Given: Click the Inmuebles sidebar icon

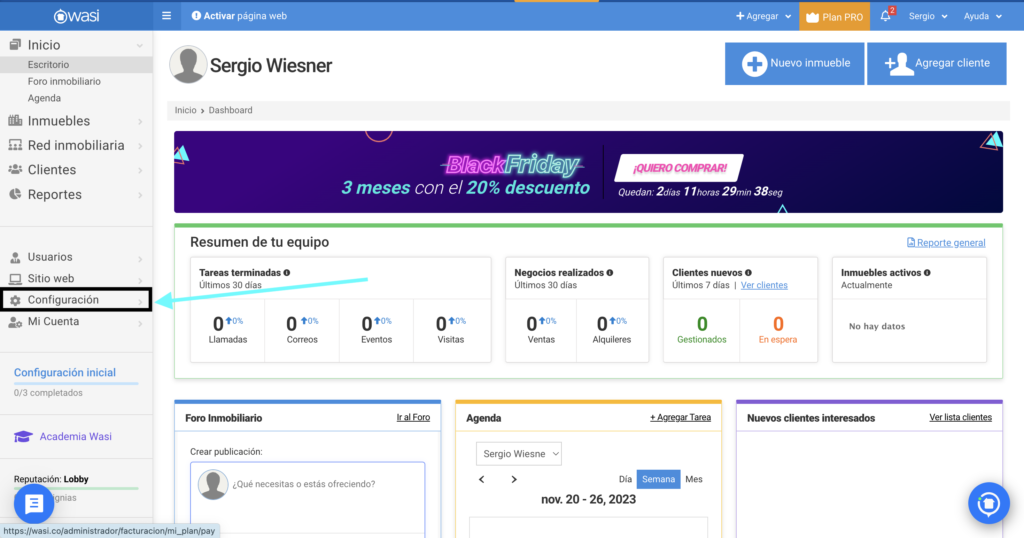Looking at the screenshot, I should pyautogui.click(x=15, y=121).
